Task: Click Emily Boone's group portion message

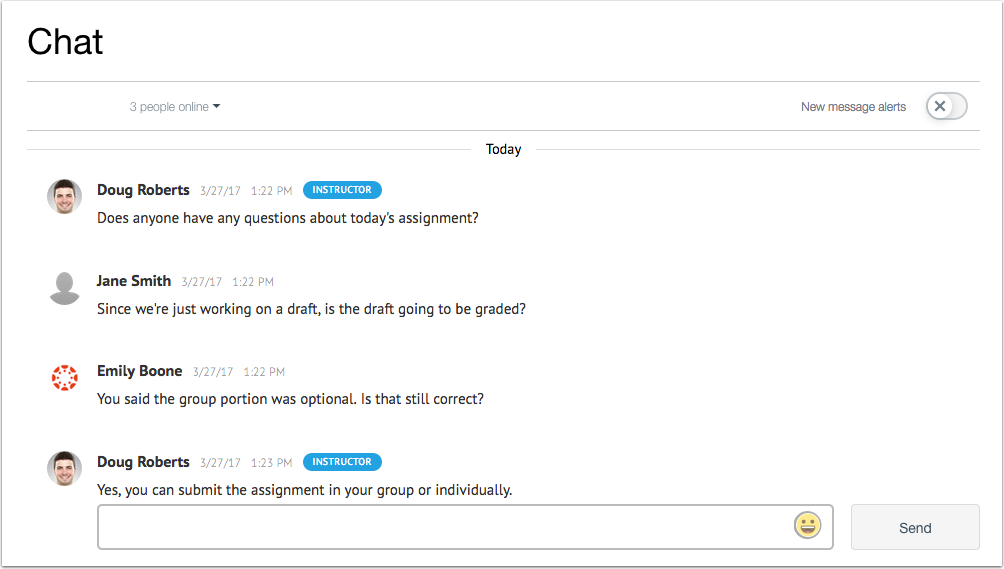Action: (x=290, y=399)
